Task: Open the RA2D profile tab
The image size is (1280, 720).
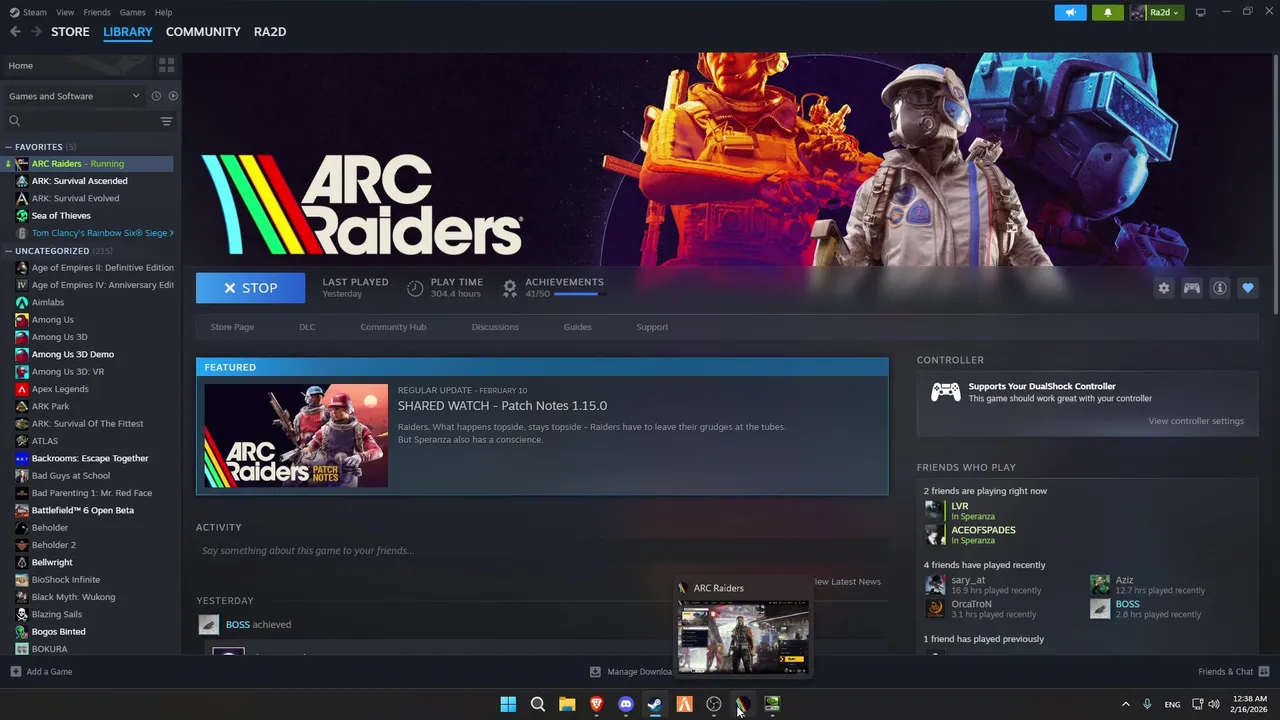Action: (x=270, y=32)
